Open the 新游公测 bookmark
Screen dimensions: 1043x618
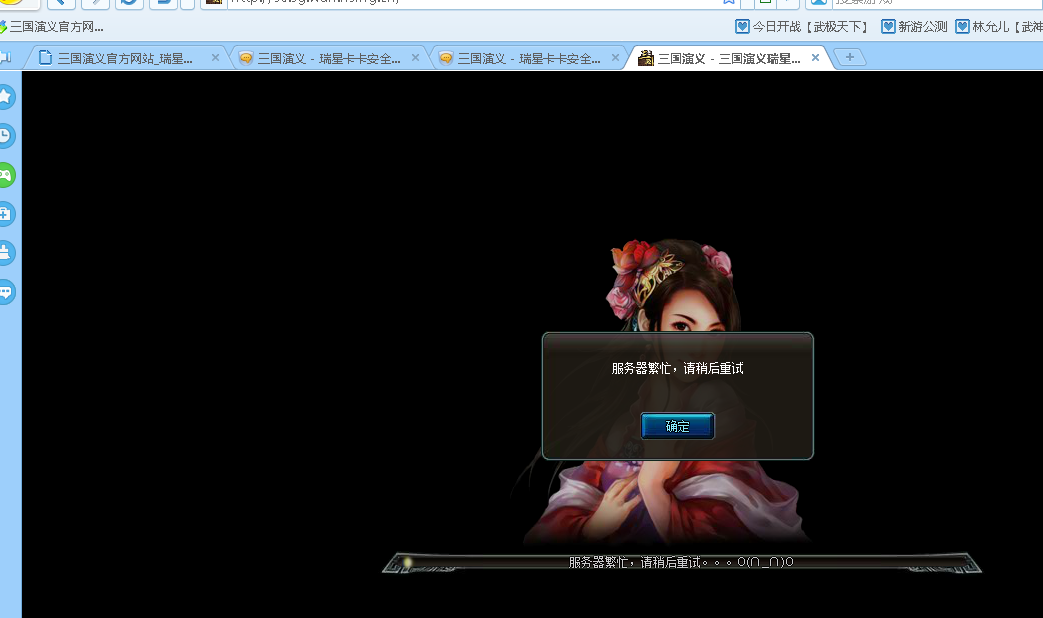tap(914, 27)
